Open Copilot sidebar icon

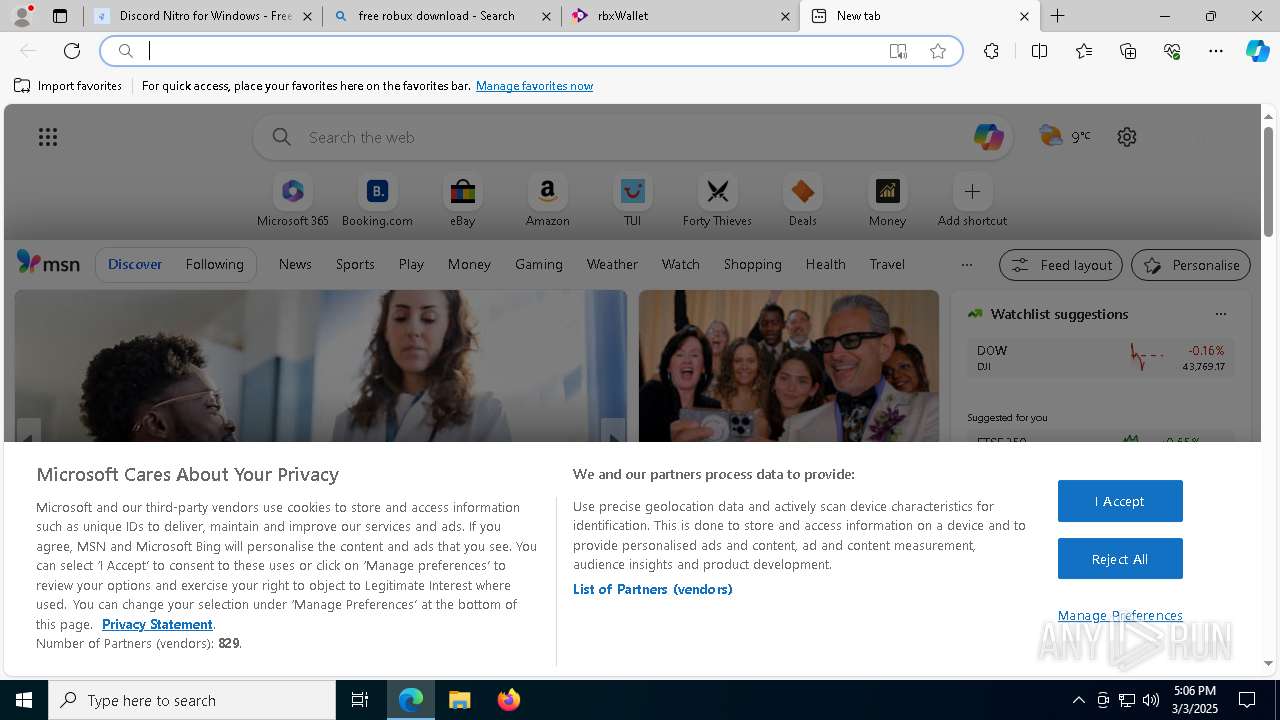pyautogui.click(x=1257, y=51)
